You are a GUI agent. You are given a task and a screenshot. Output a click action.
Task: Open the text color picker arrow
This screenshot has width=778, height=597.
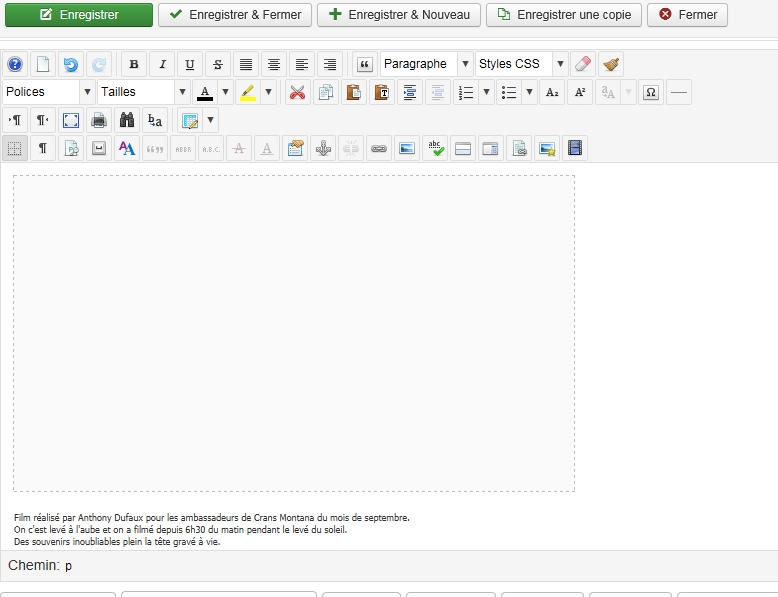tap(225, 92)
